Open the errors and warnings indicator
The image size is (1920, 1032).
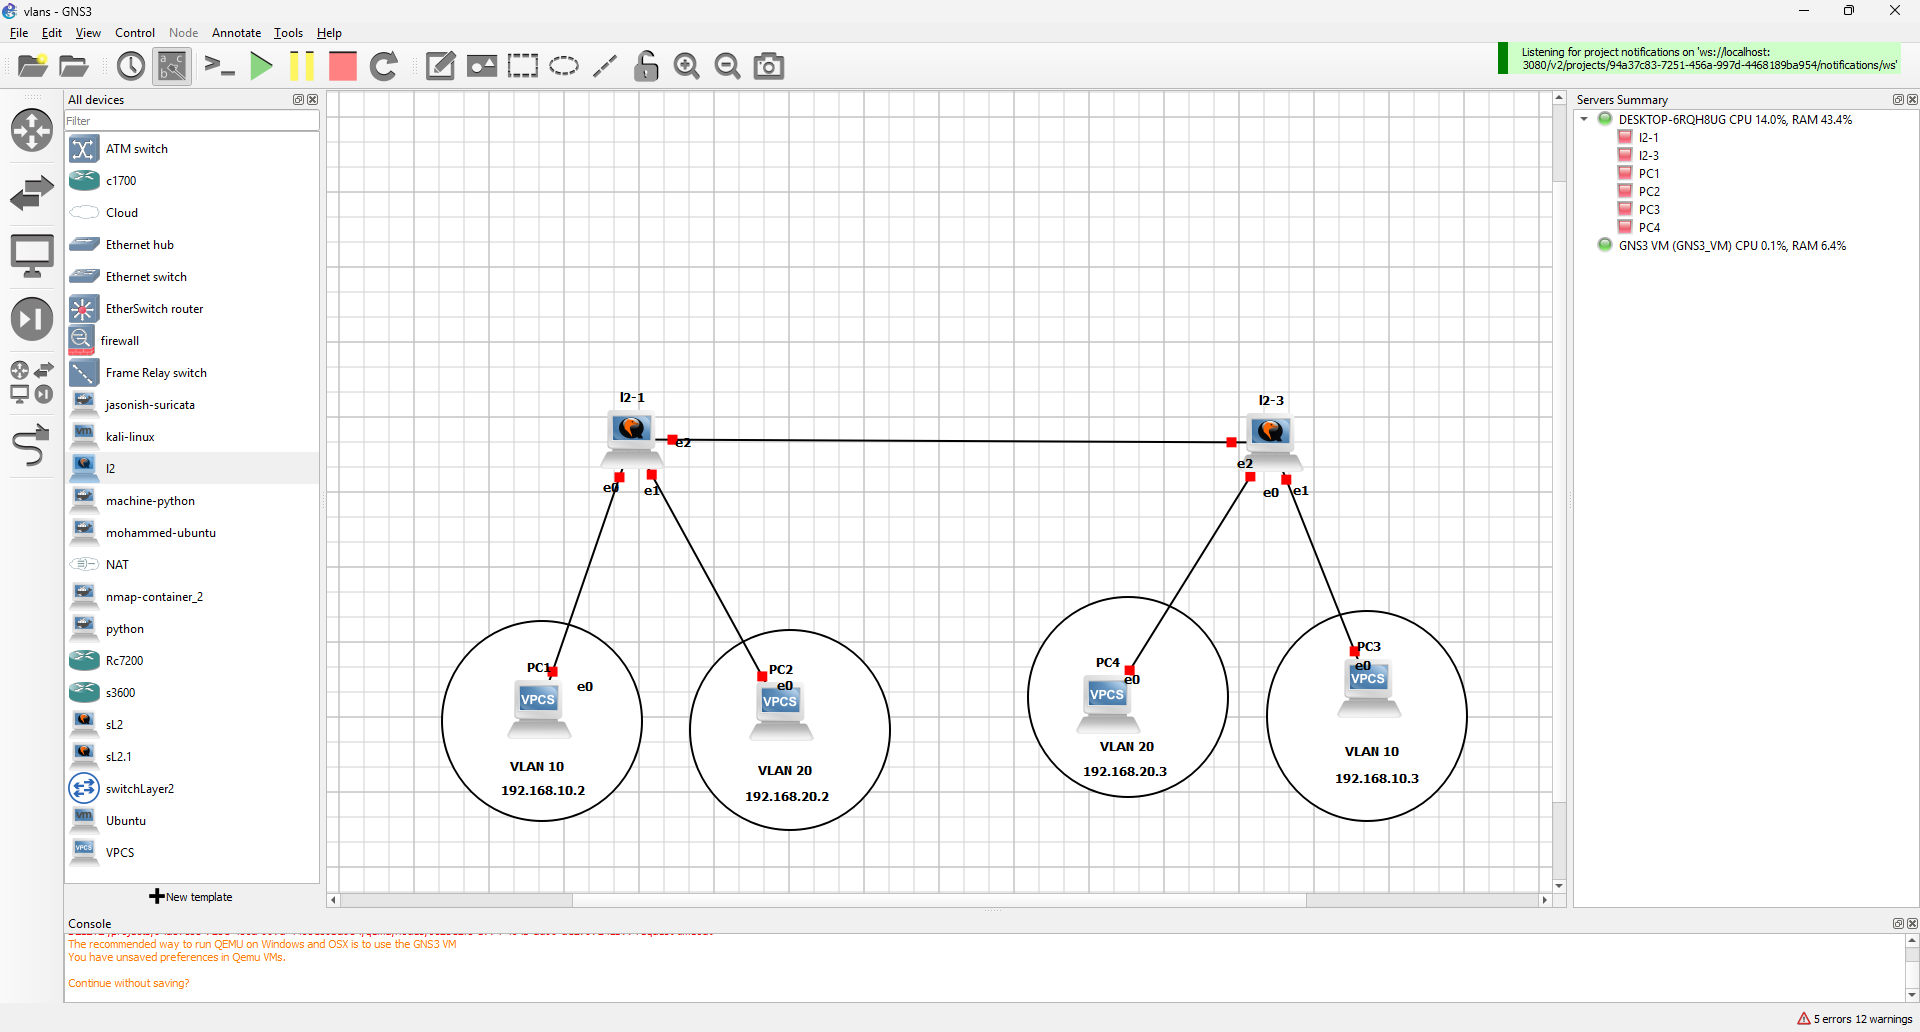click(1855, 1019)
